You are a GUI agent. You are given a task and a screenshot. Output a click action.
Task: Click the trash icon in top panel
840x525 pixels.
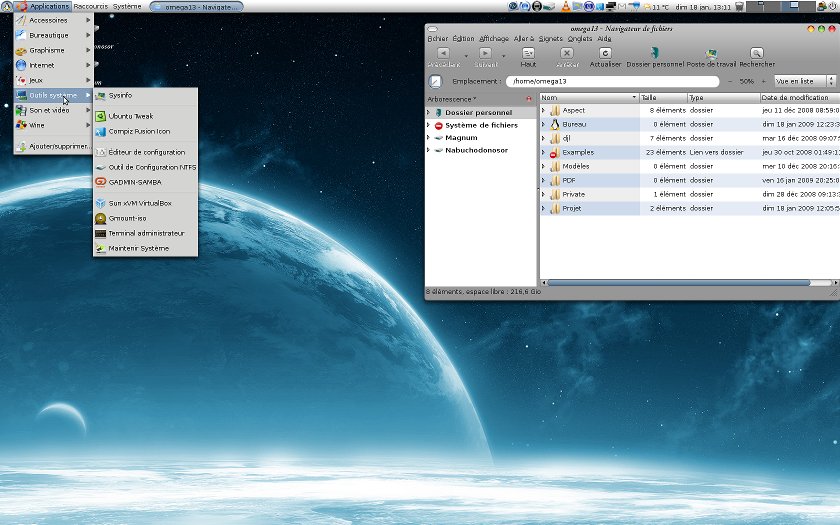point(740,6)
